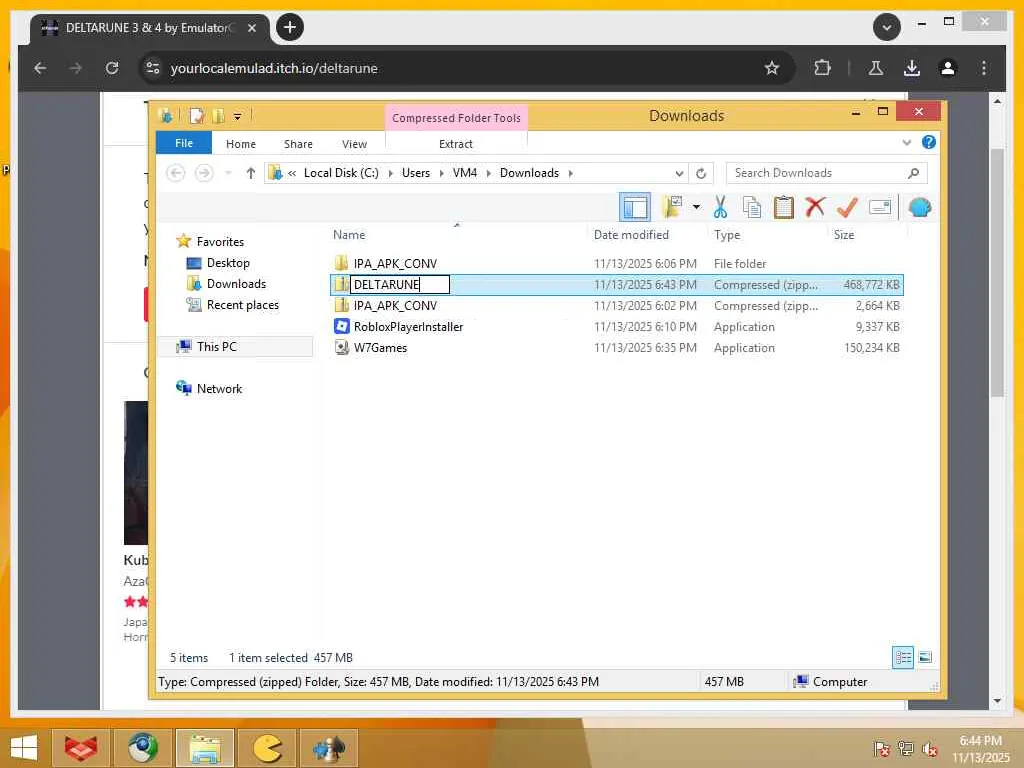
Task: Open a new Chrome tab
Action: [290, 27]
